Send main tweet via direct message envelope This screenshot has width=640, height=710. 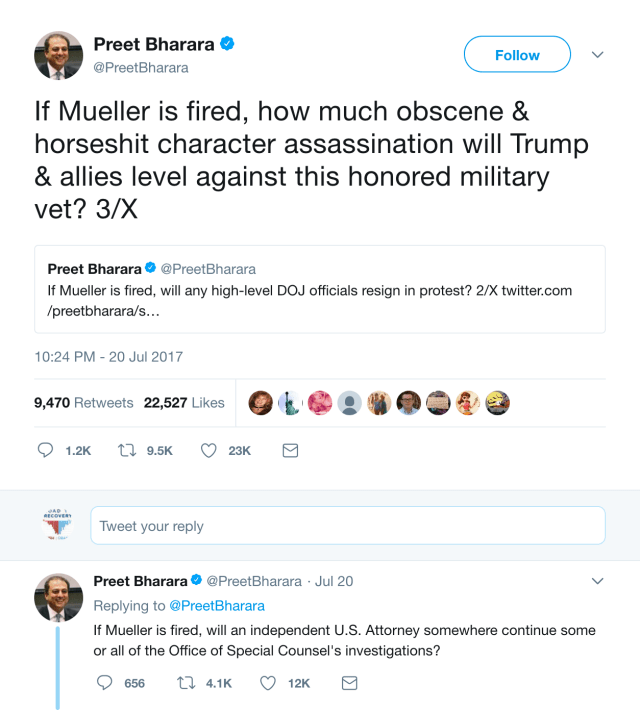click(290, 451)
